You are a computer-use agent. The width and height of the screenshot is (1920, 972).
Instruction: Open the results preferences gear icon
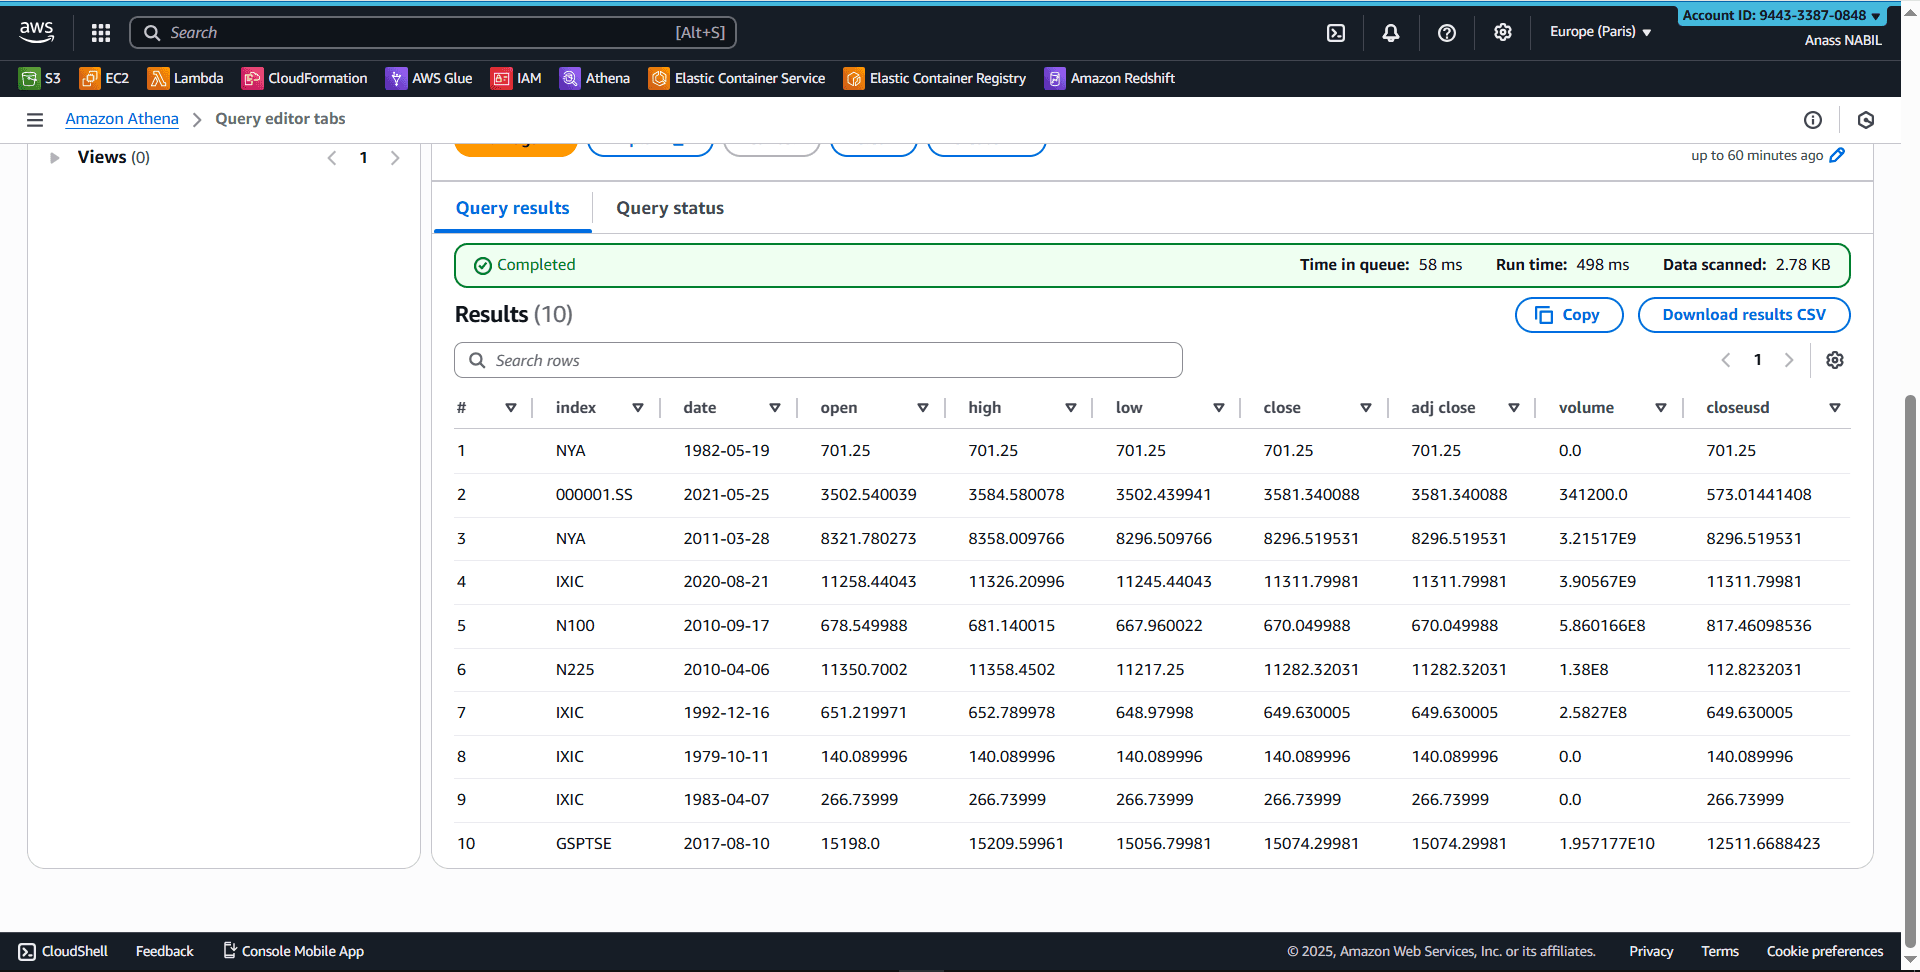coord(1835,360)
